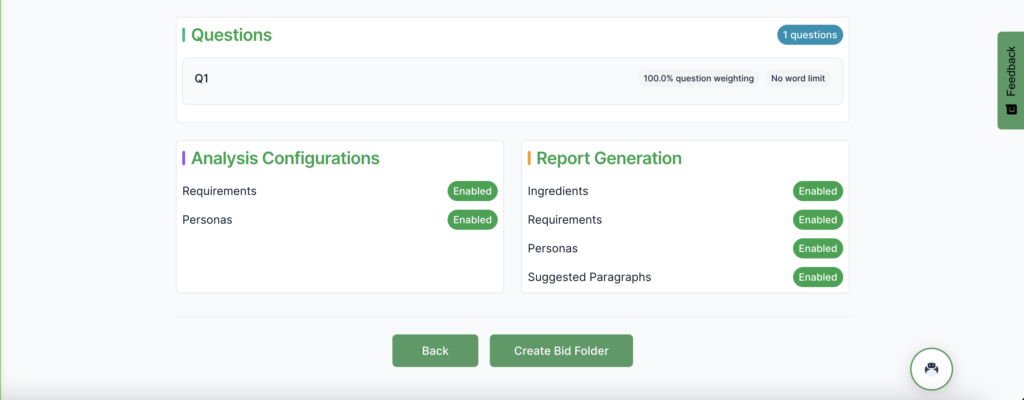Click the Create Bid Folder button
Screen dimensions: 1024x400
tap(561, 351)
